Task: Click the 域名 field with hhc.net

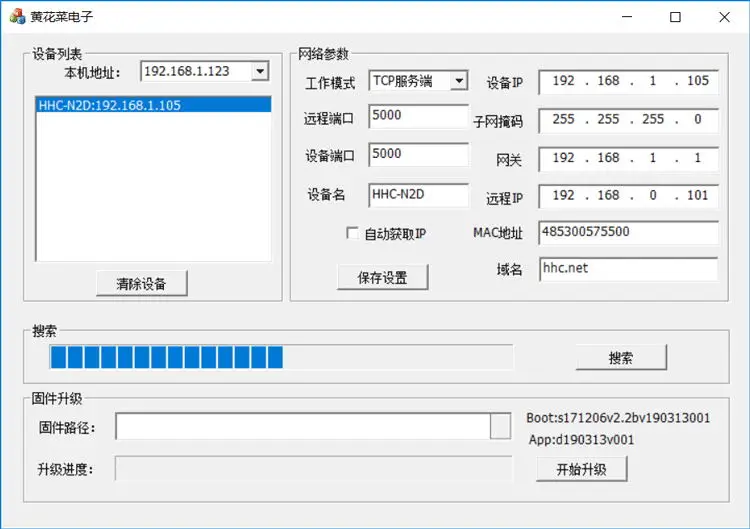Action: pyautogui.click(x=629, y=269)
